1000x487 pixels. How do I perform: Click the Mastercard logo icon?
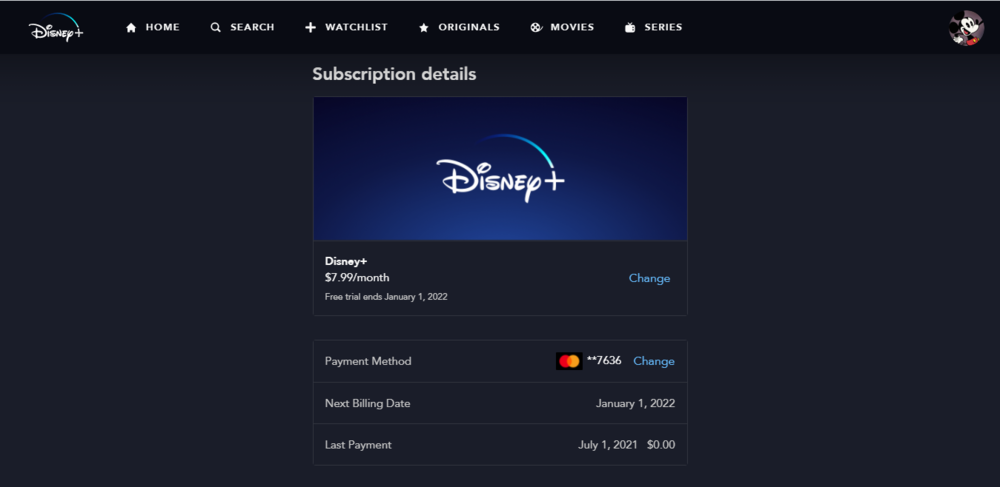569,361
